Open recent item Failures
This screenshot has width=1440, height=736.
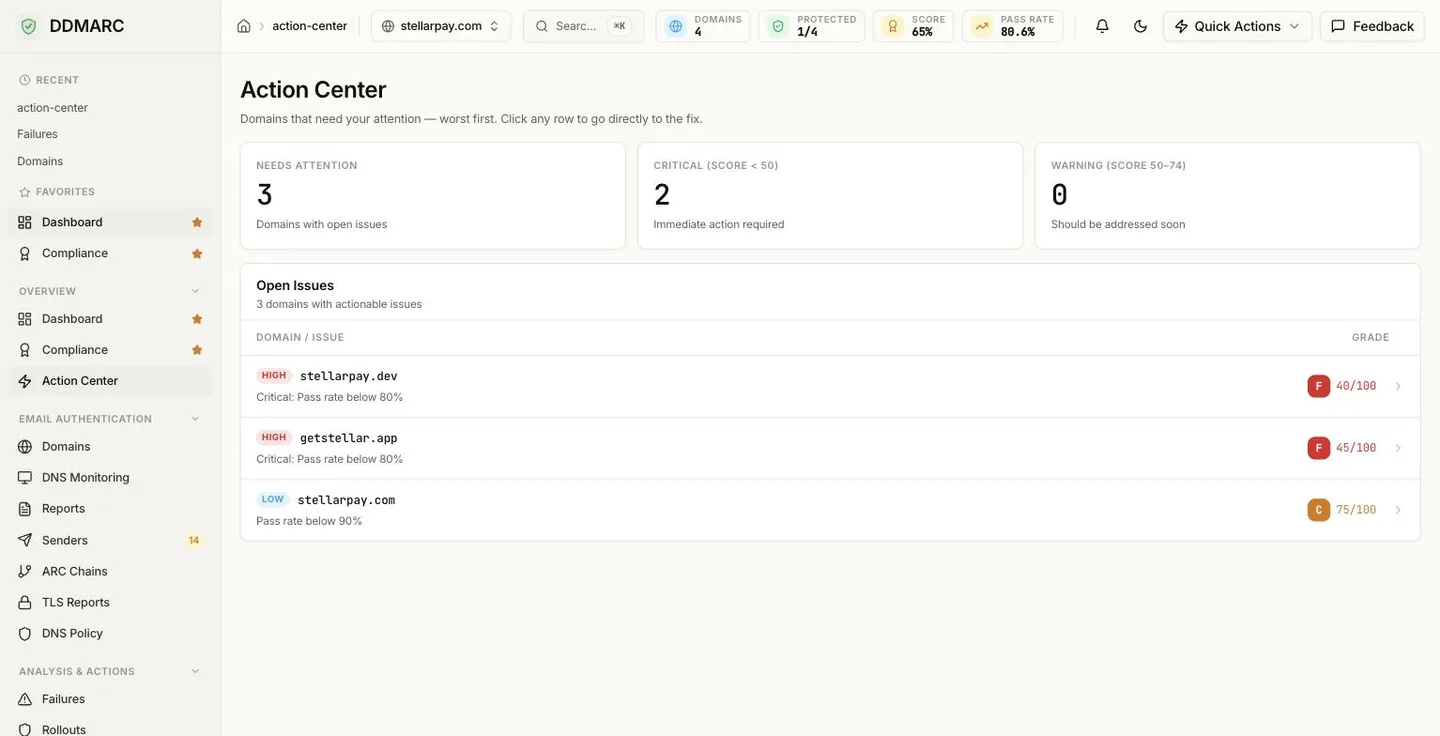[x=37, y=134]
